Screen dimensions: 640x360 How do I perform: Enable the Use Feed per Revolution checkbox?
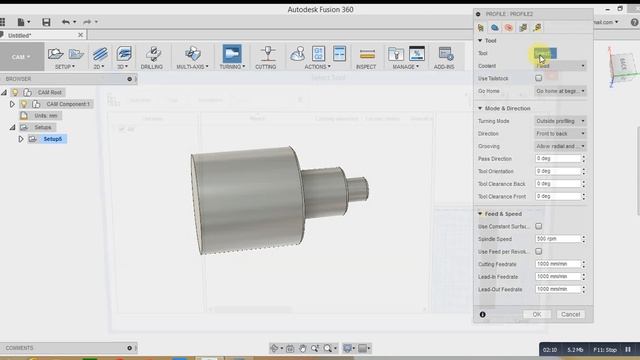pyautogui.click(x=538, y=251)
